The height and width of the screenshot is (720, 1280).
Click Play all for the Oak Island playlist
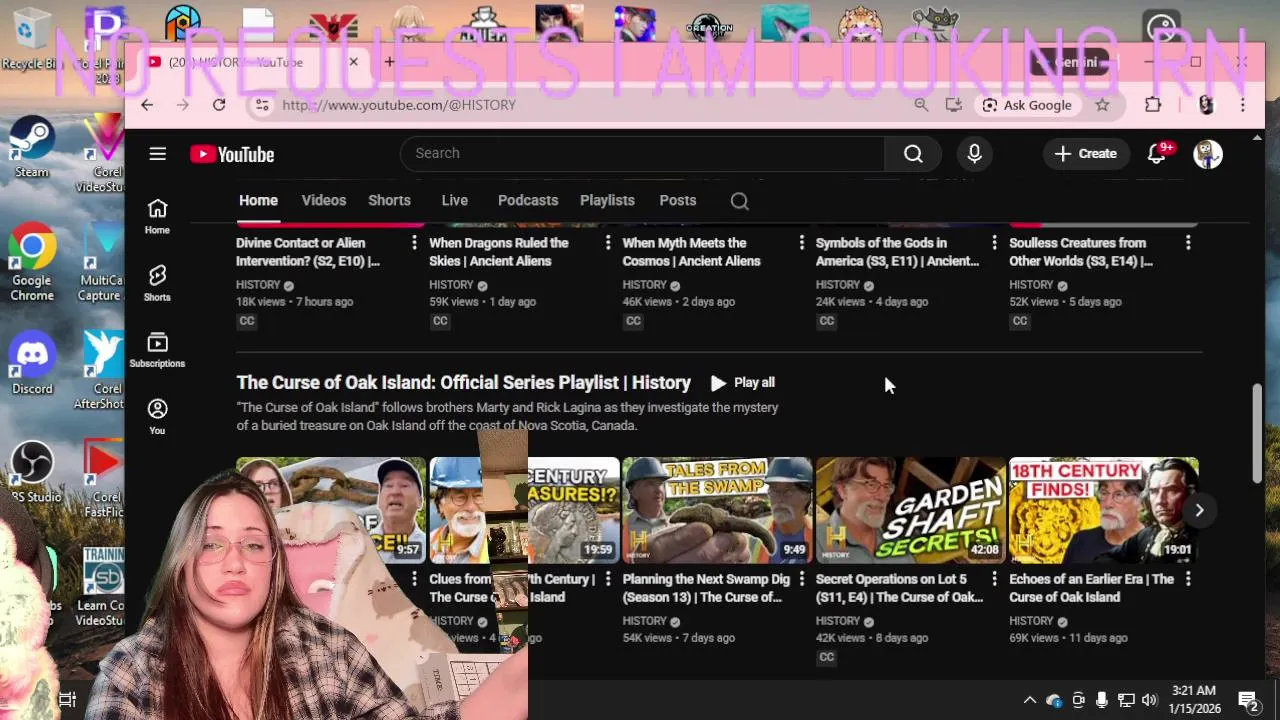click(742, 383)
